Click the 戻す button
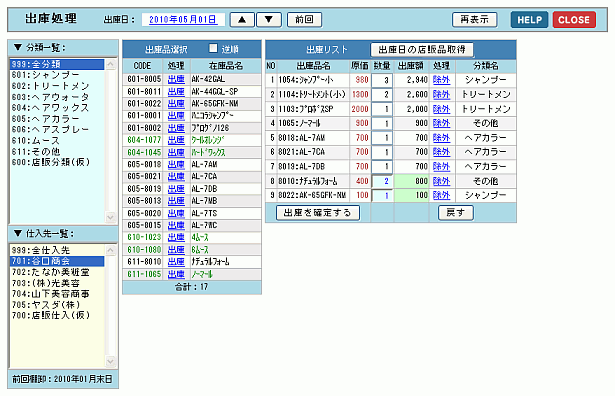Viewport: 615px width, 396px height. click(455, 213)
